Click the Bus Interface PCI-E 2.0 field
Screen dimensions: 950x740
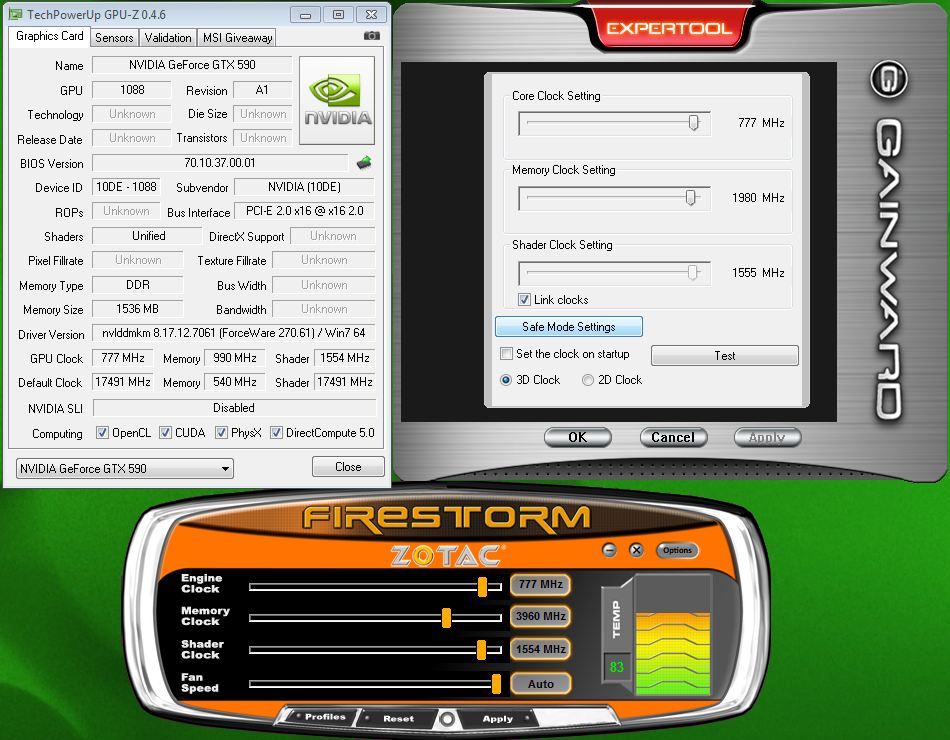305,211
